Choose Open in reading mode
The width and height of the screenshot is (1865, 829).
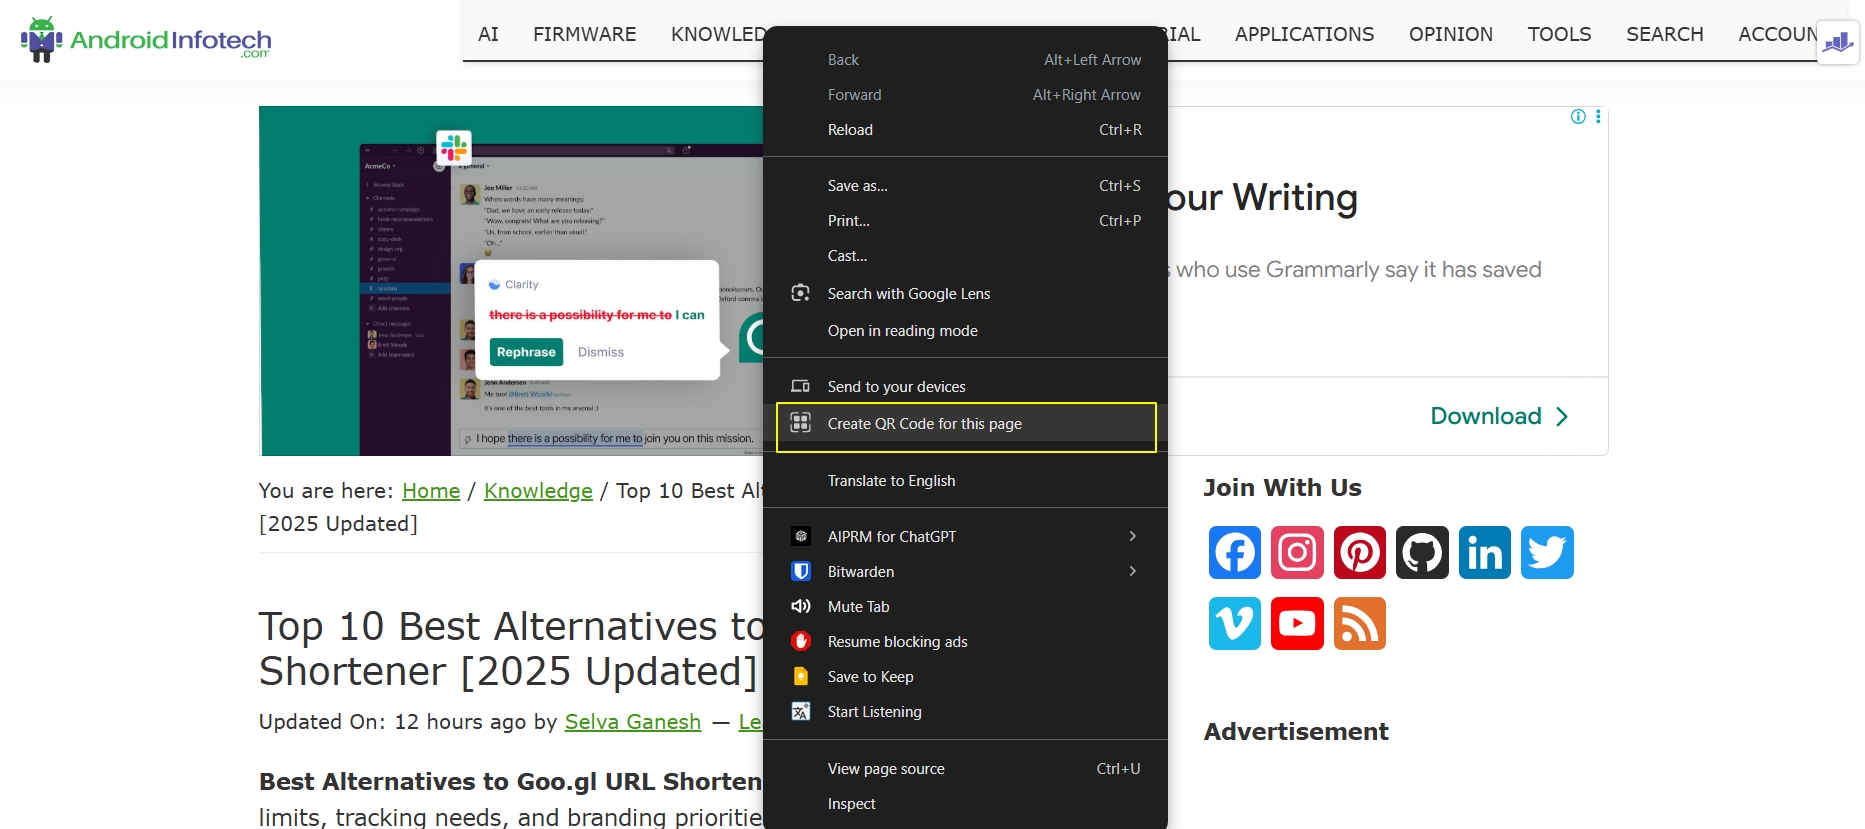[x=965, y=331]
